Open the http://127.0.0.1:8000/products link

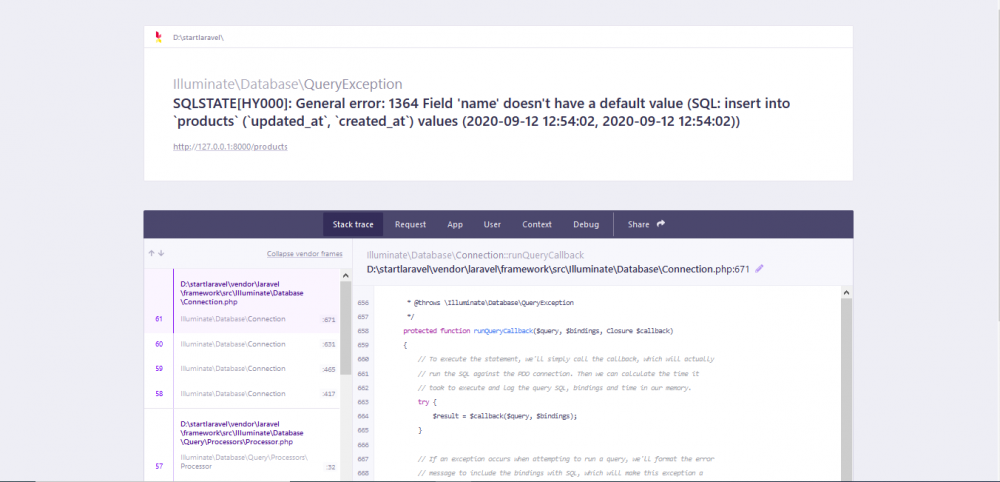click(230, 147)
